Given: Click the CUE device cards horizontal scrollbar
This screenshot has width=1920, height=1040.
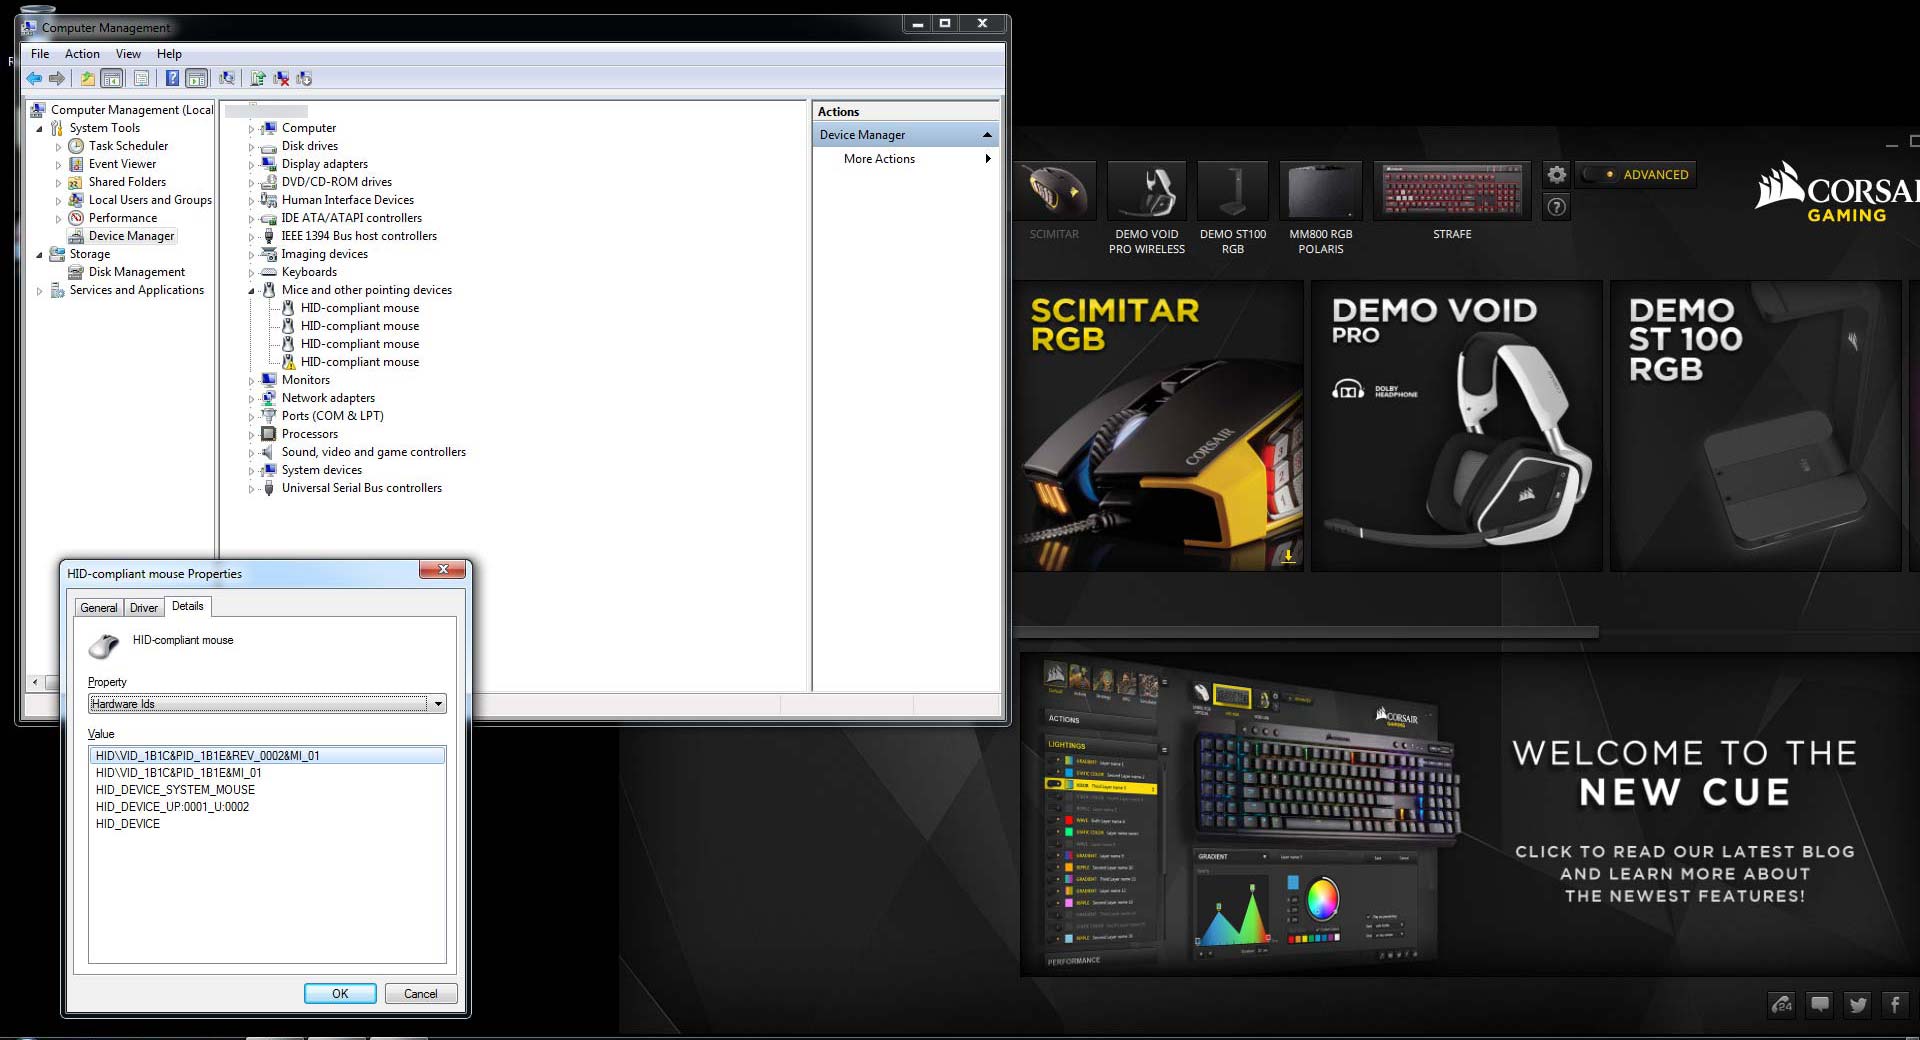Looking at the screenshot, I should [1306, 632].
